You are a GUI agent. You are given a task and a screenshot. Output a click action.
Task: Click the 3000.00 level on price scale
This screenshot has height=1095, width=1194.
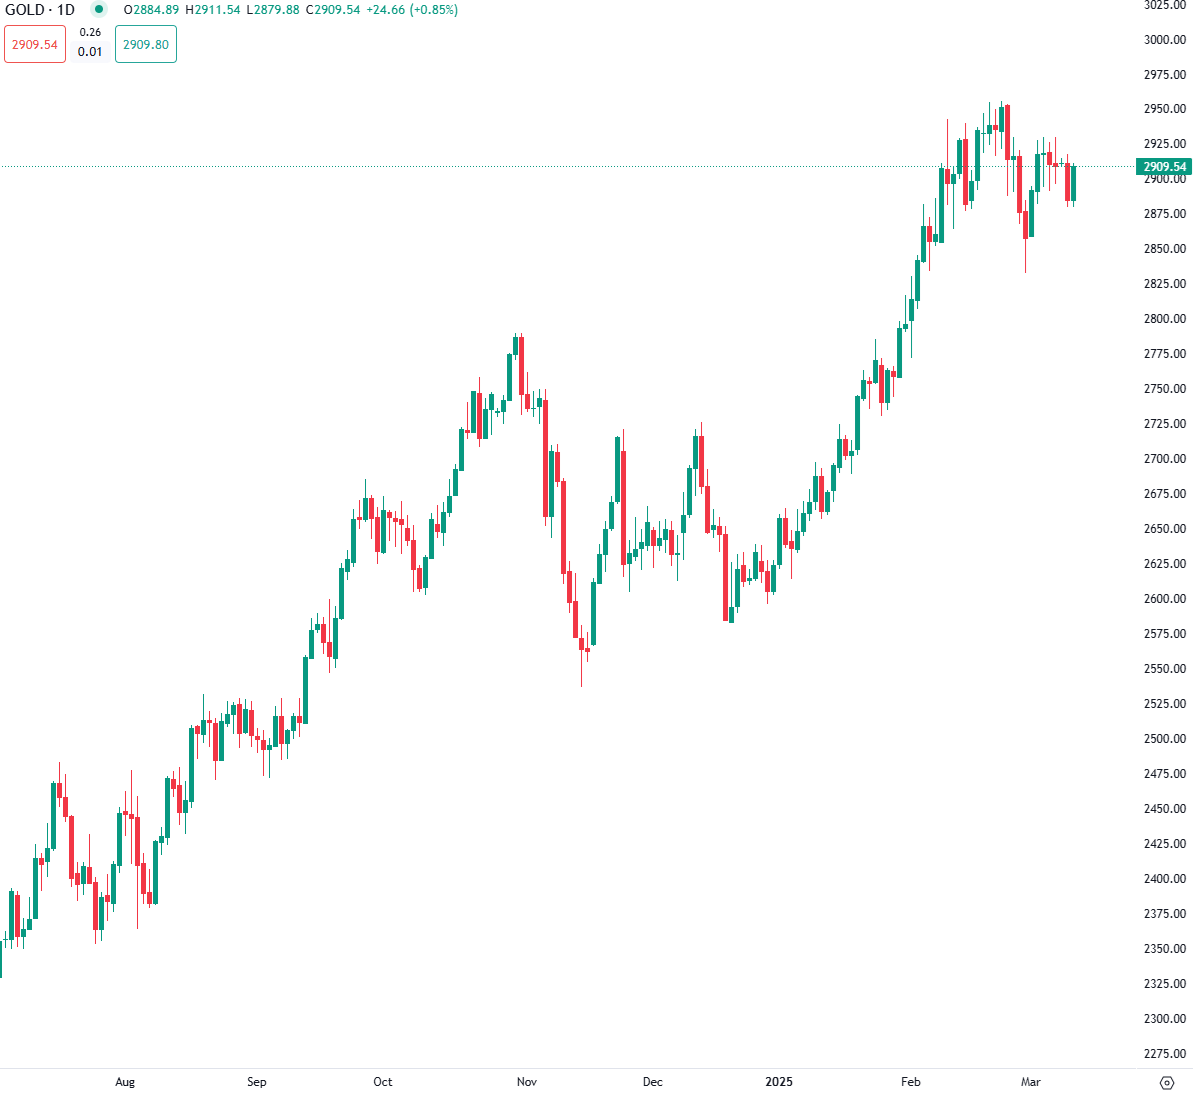pyautogui.click(x=1165, y=40)
